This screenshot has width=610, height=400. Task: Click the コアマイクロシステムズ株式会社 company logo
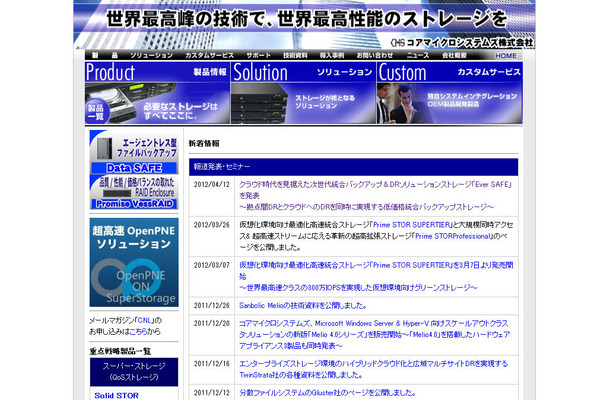point(462,43)
